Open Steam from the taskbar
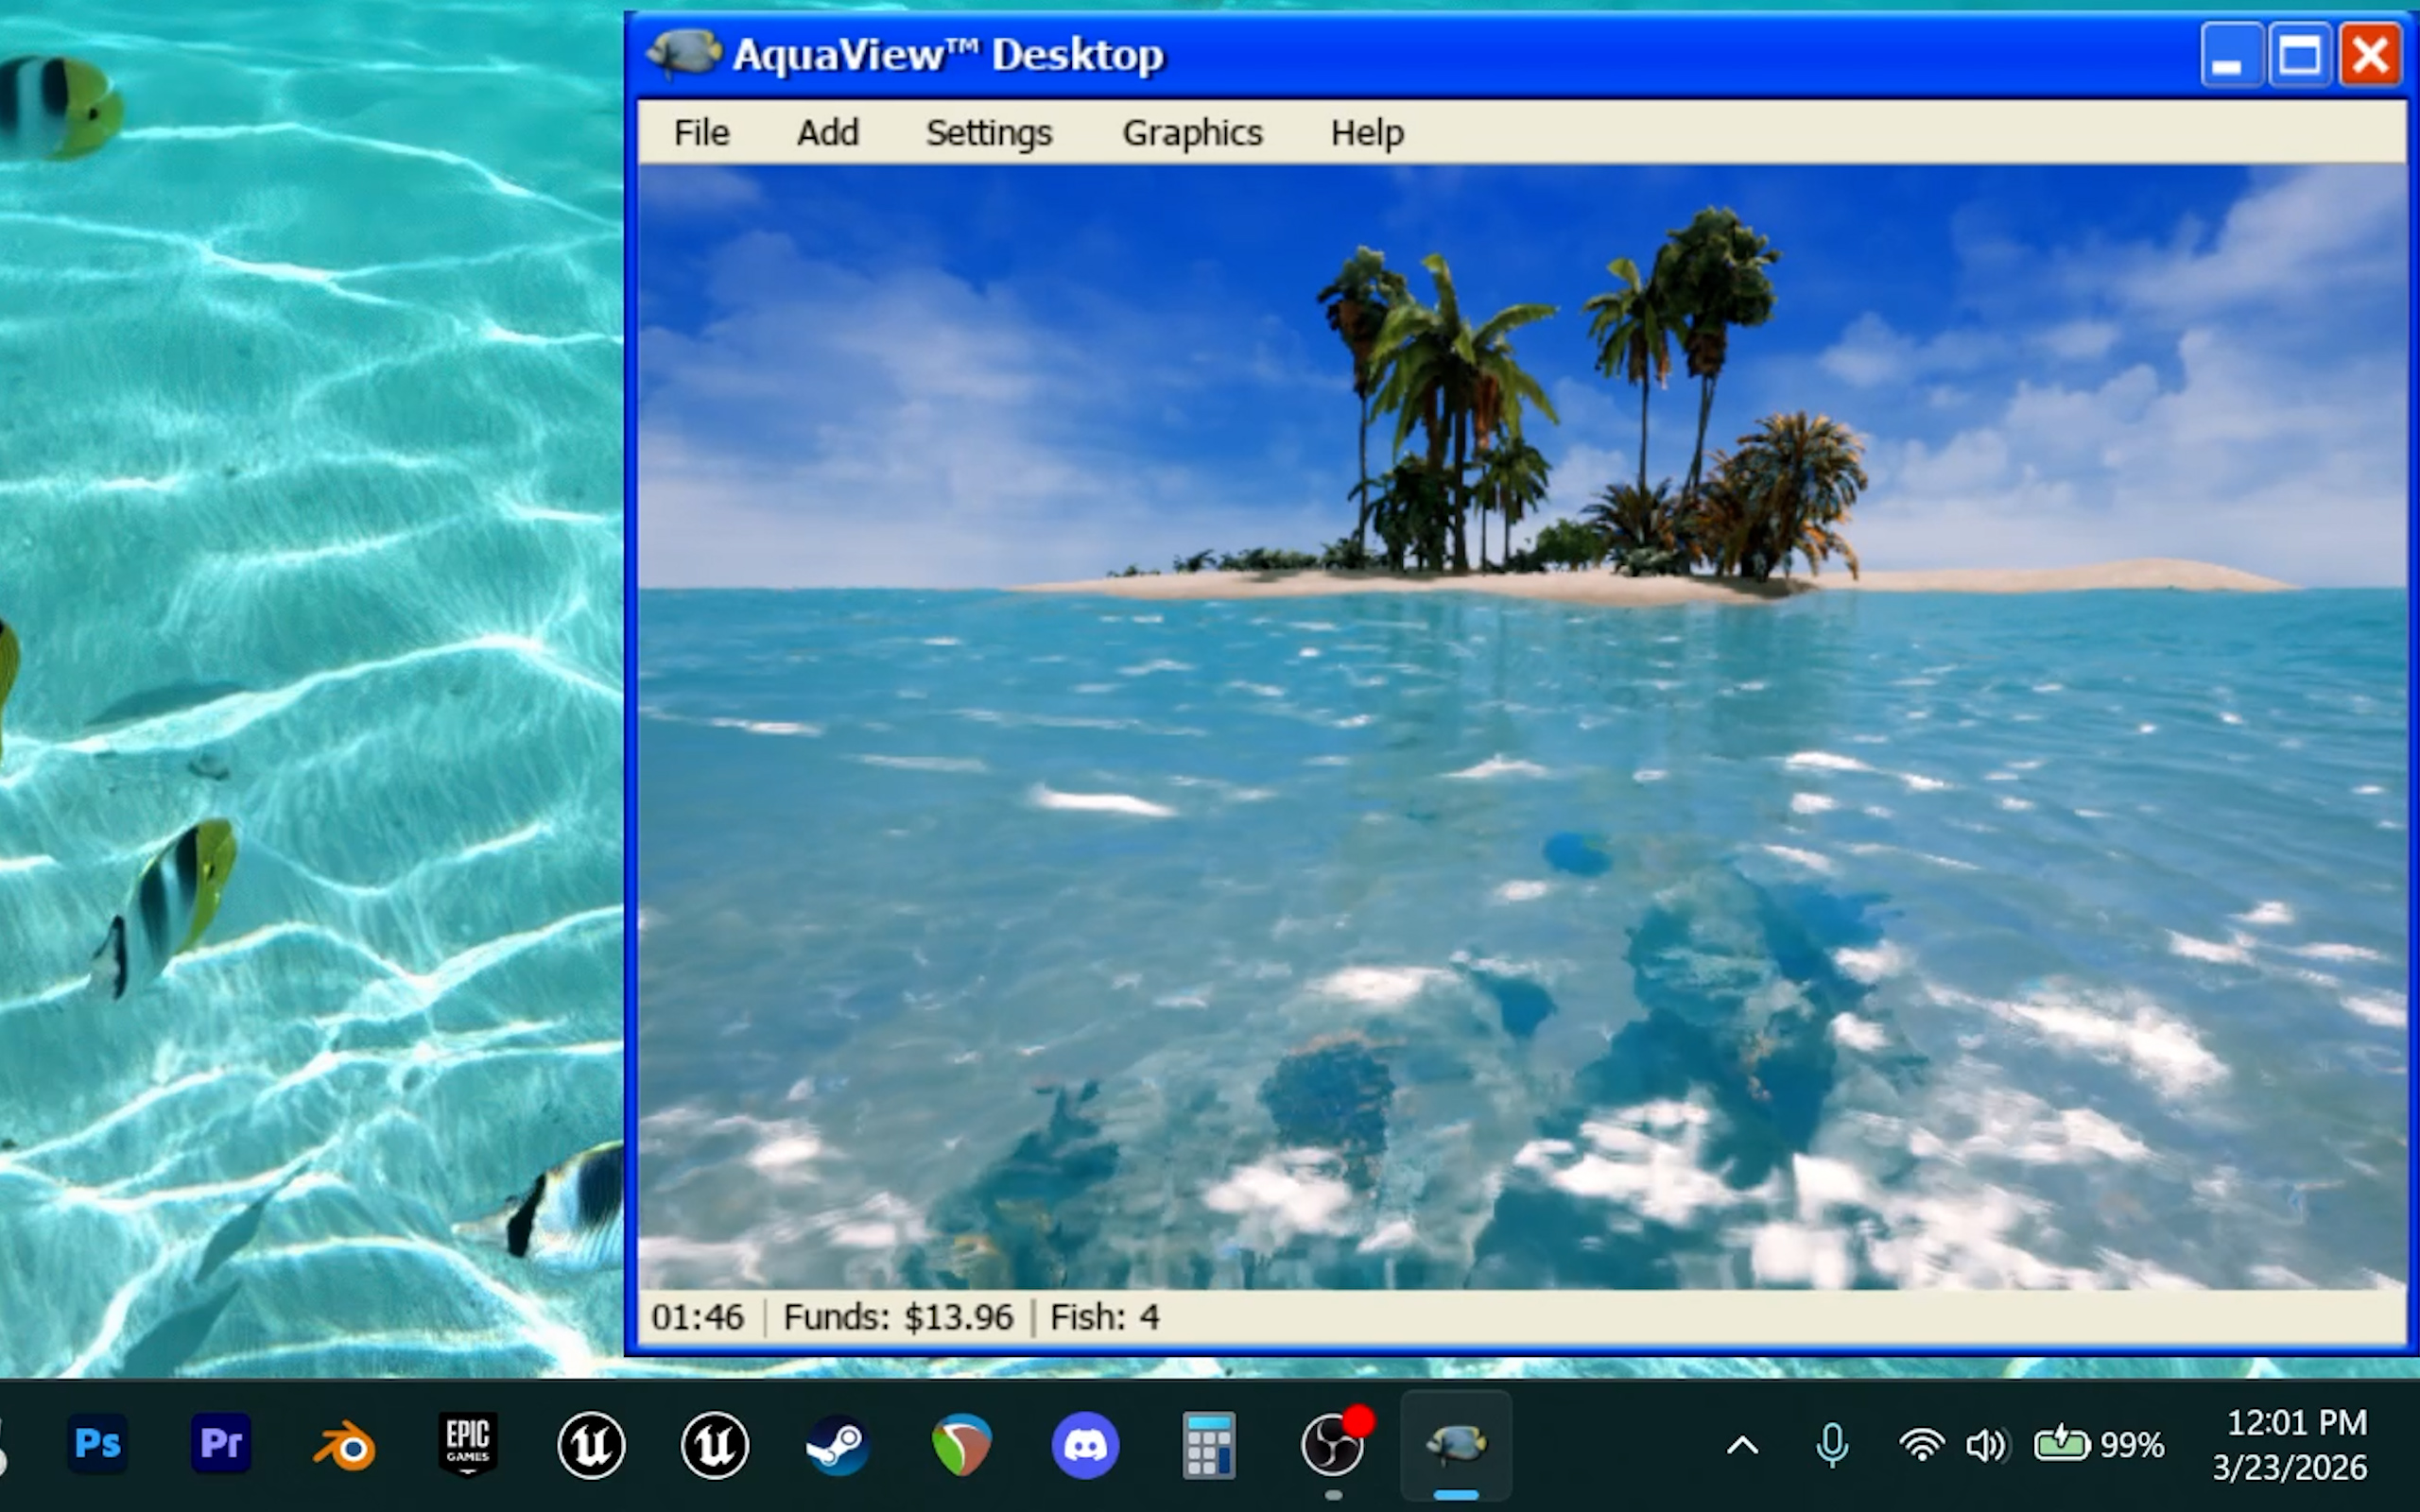Screen dimensions: 2420x1512 pyautogui.click(x=838, y=1444)
